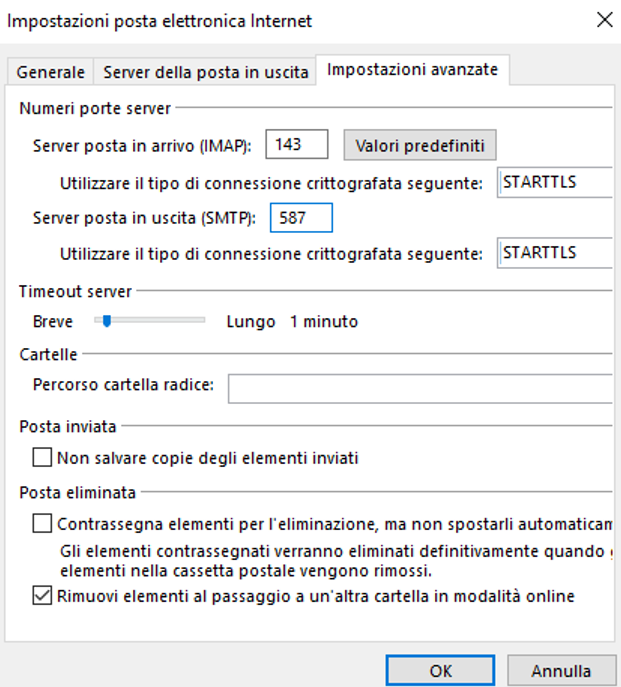Focus the SMTP outgoing server port field
The height and width of the screenshot is (687, 621).
pyautogui.click(x=301, y=217)
